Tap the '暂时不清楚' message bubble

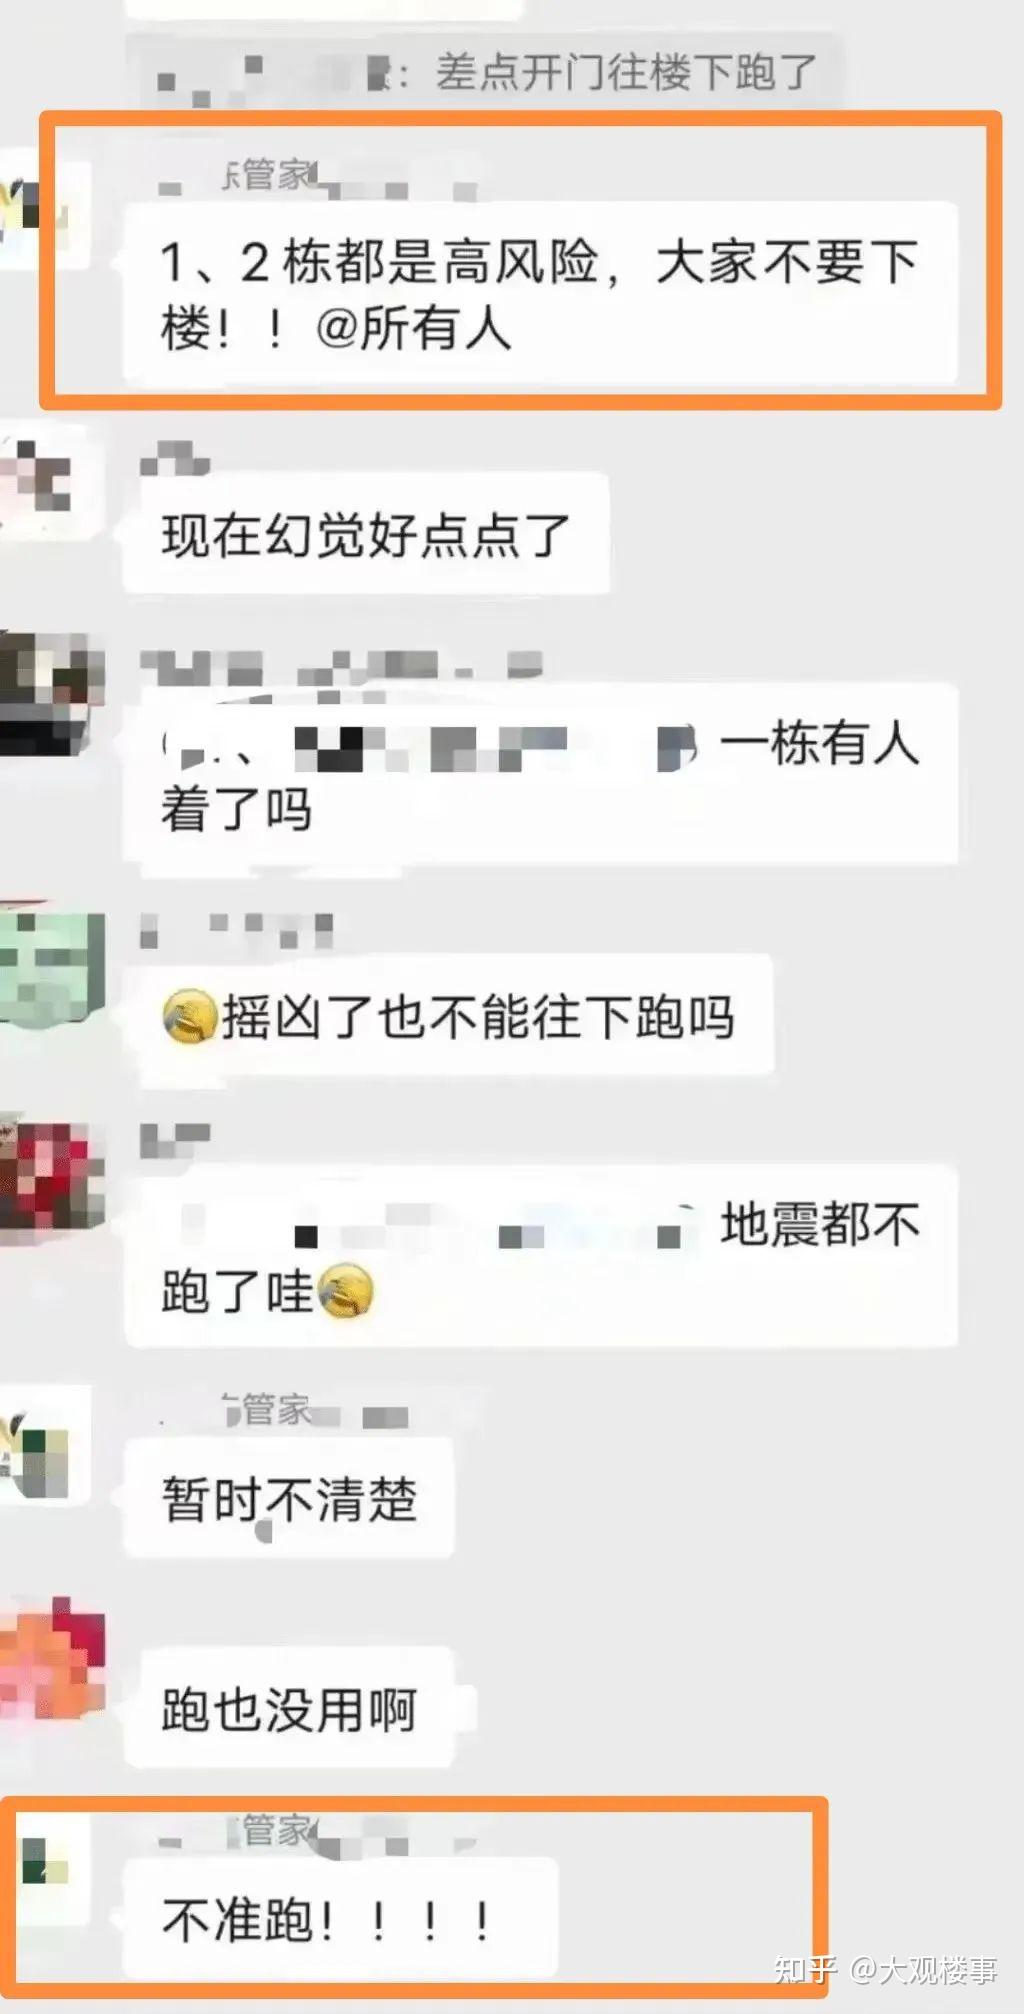[289, 1499]
